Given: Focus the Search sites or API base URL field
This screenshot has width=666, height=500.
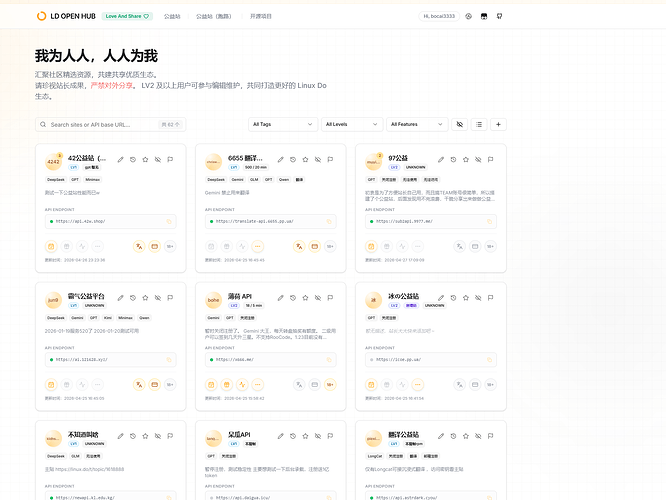Looking at the screenshot, I should point(110,124).
